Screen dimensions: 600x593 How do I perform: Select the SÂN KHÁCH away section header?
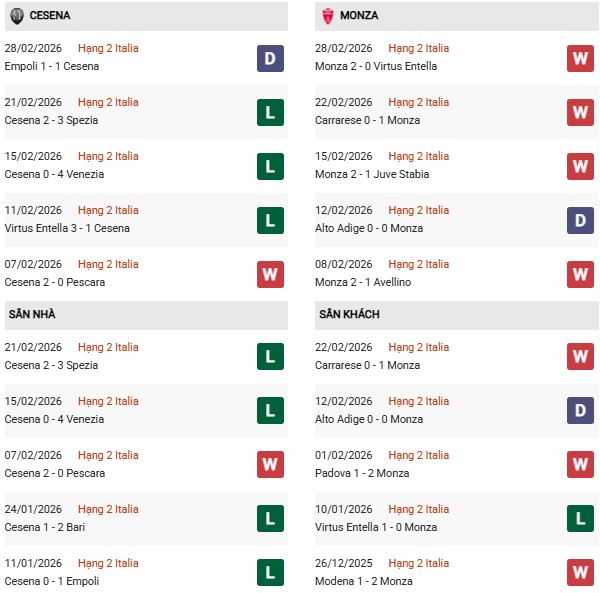pos(350,314)
